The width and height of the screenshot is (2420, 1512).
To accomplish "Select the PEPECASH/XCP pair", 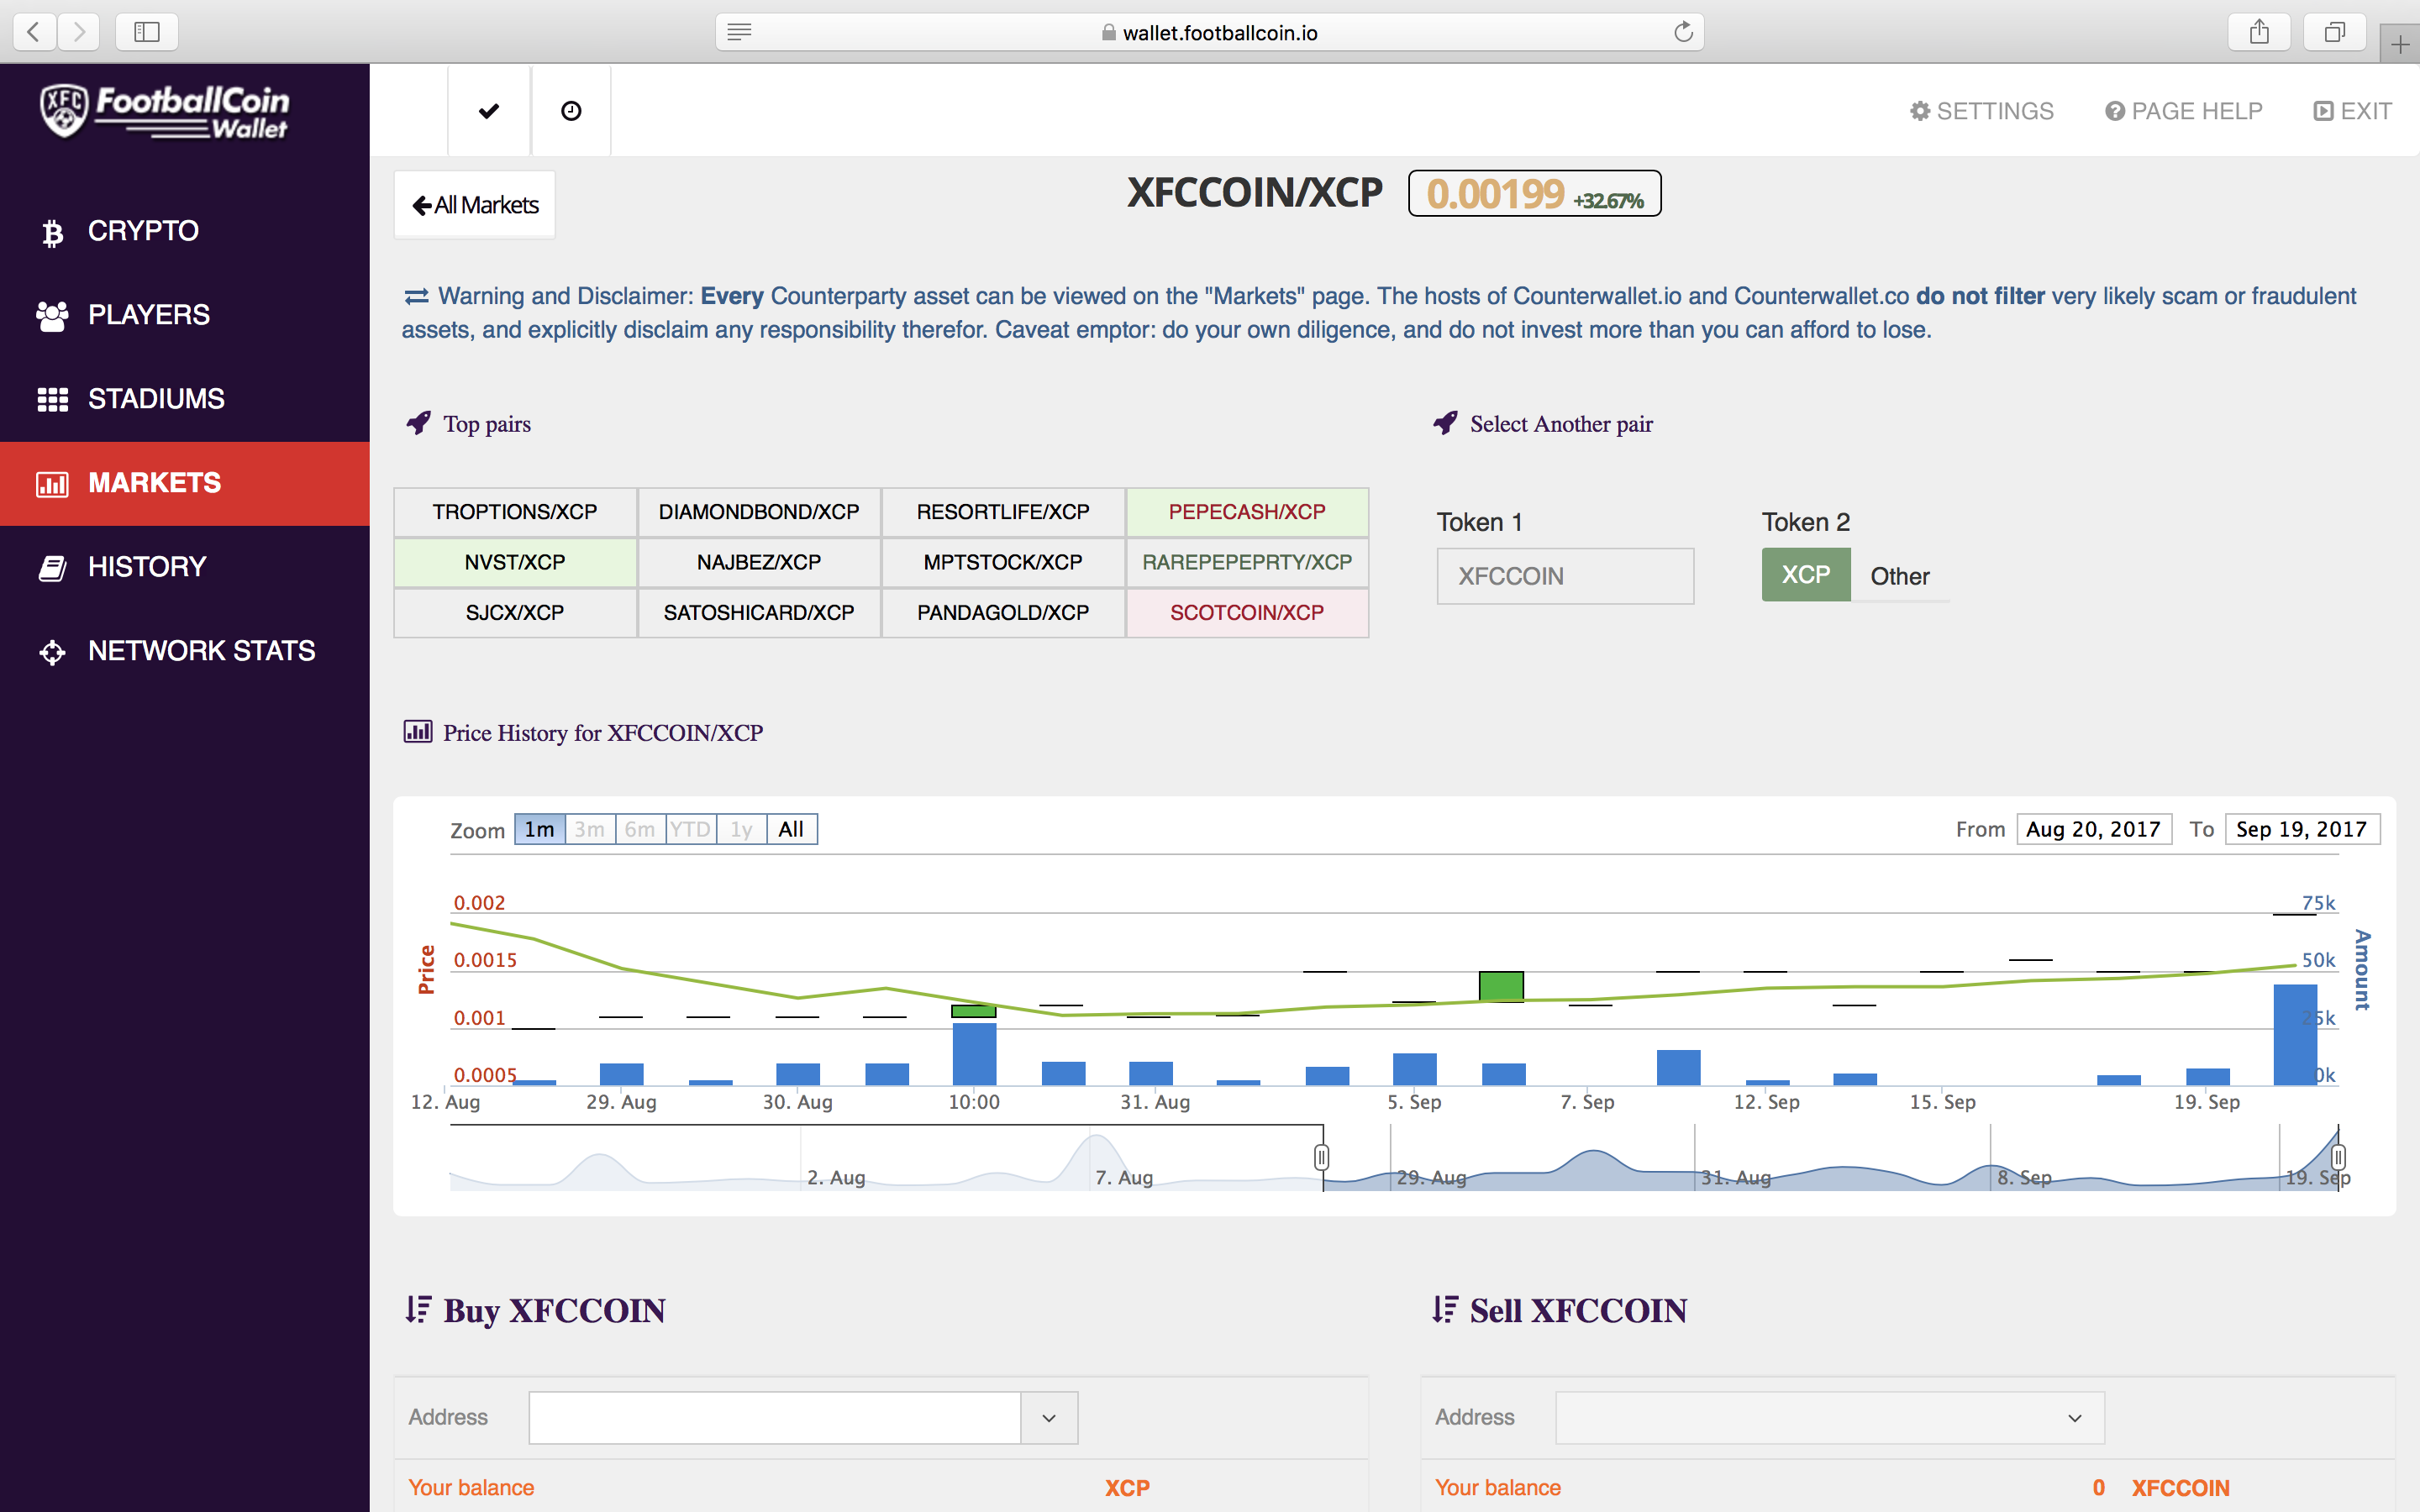I will [1247, 512].
